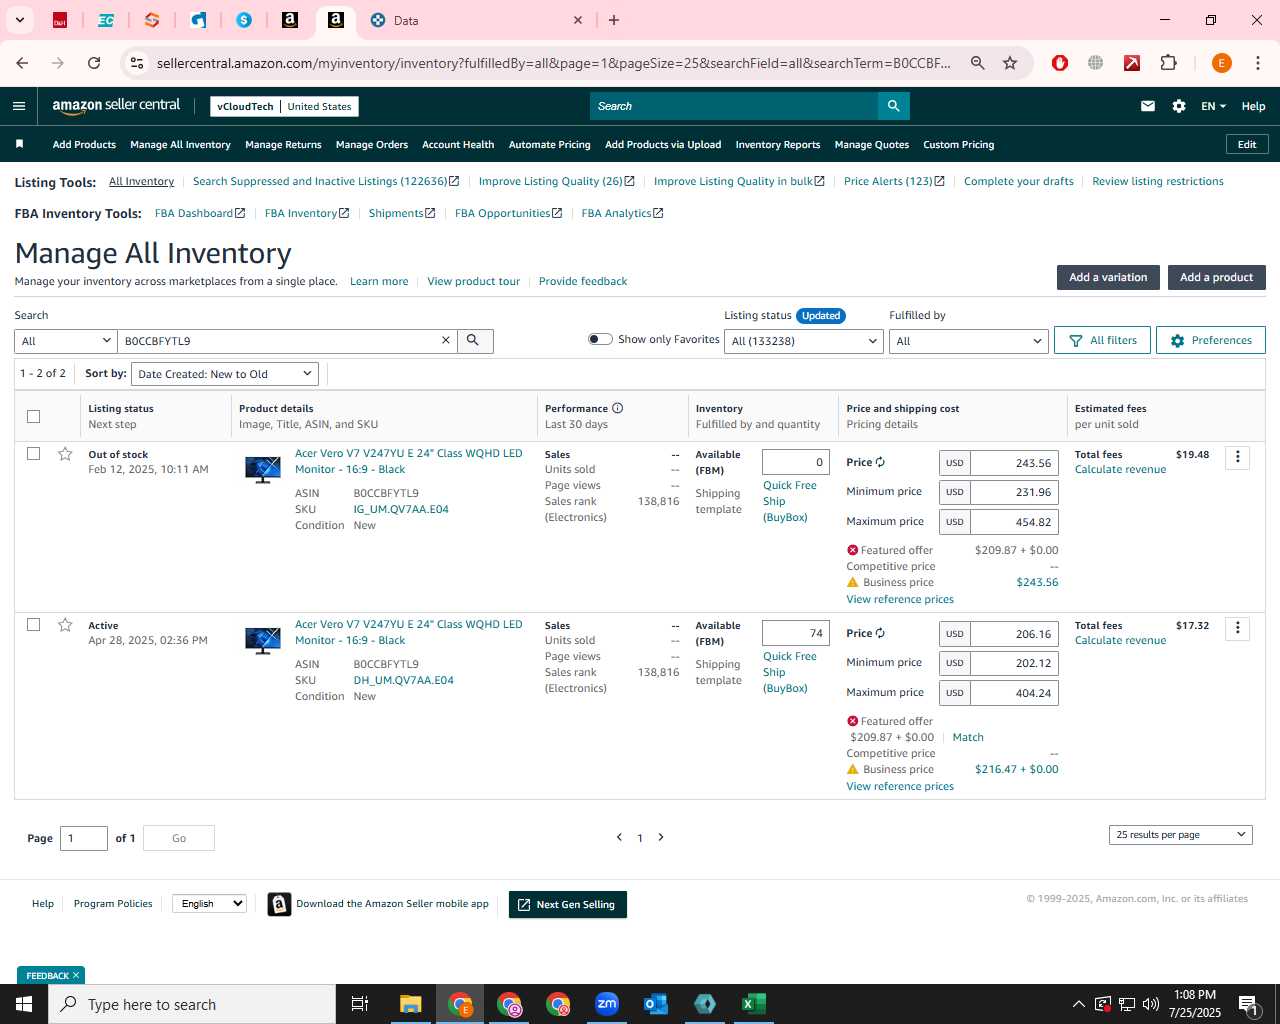Click the Feedback tab at bottom left

point(51,975)
